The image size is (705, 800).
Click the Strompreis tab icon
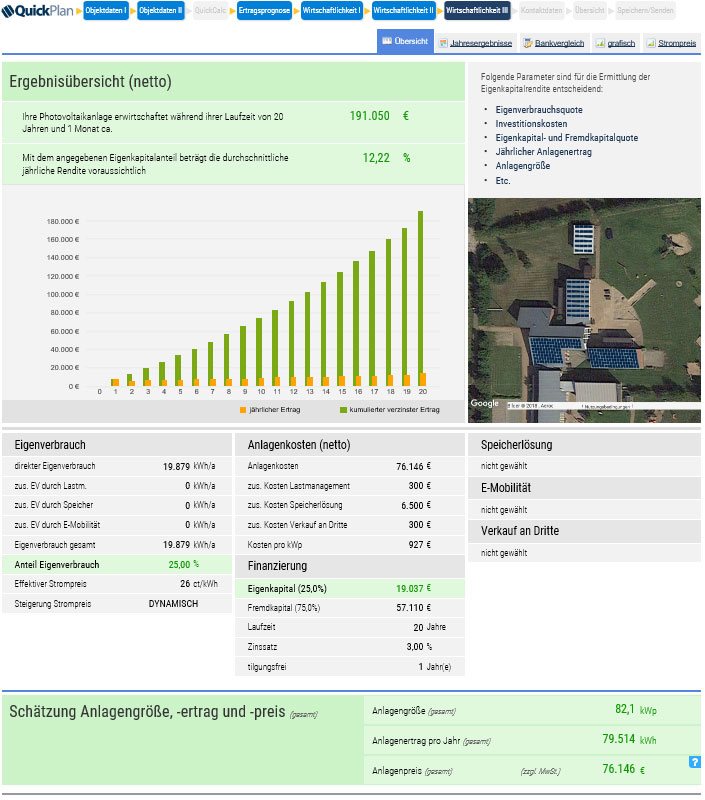tap(652, 43)
